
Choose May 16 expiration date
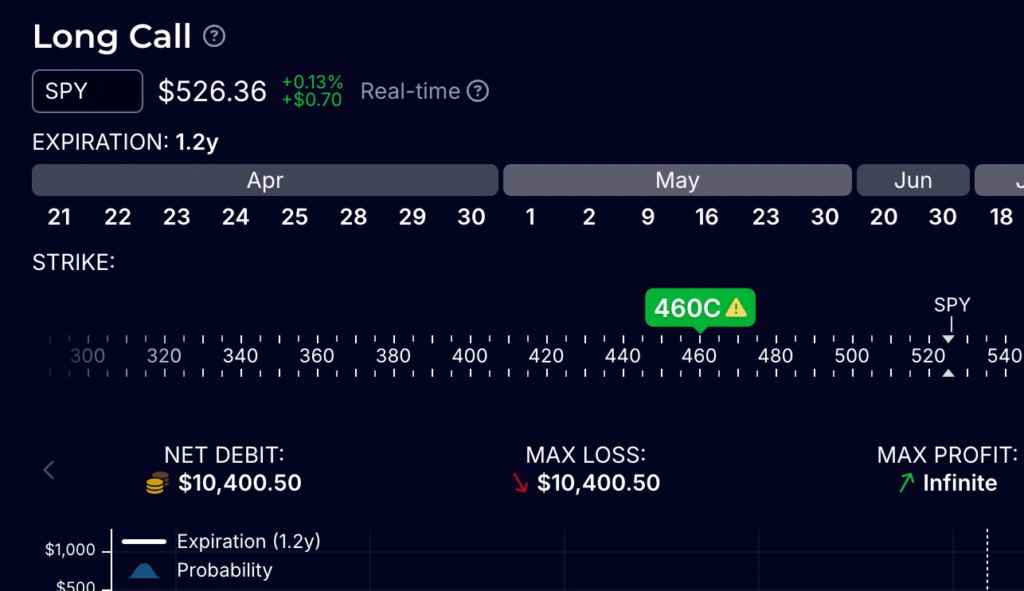(x=707, y=217)
